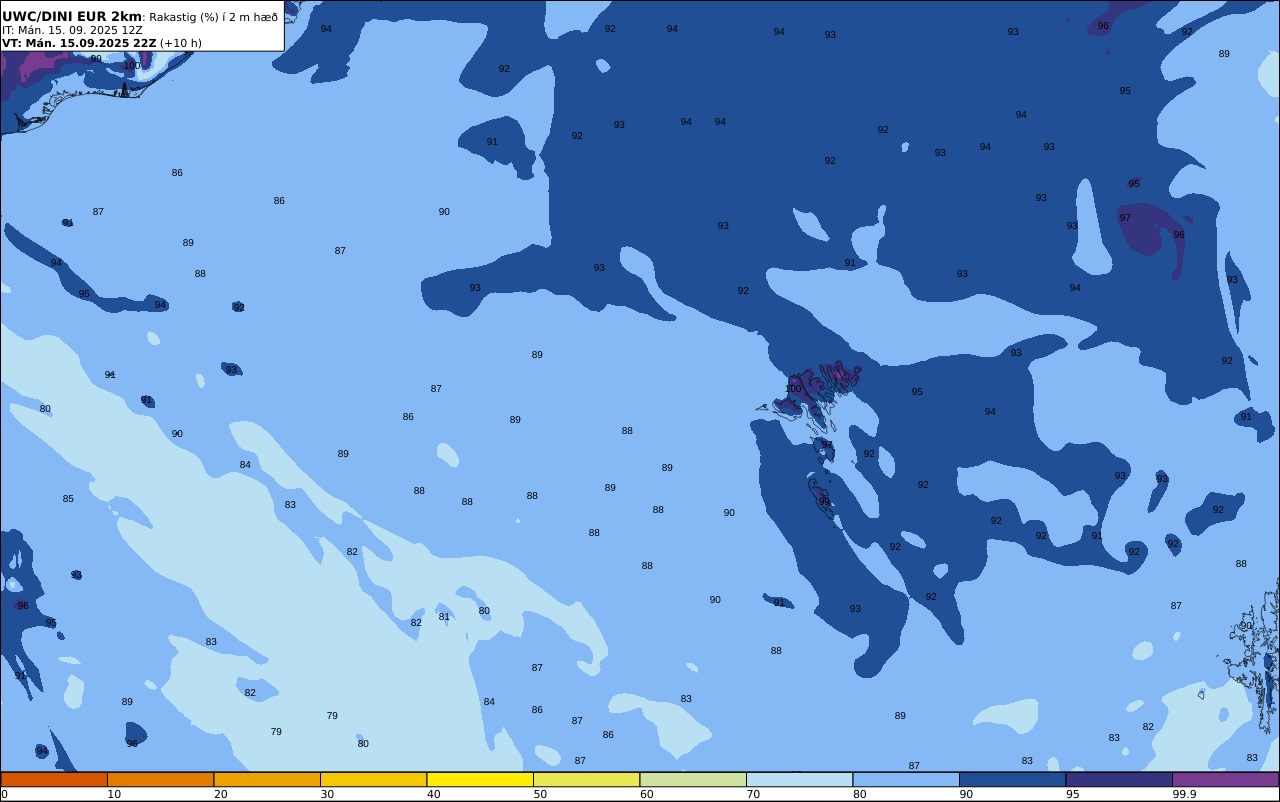Click the amber 20–30 legend swatch

267,779
